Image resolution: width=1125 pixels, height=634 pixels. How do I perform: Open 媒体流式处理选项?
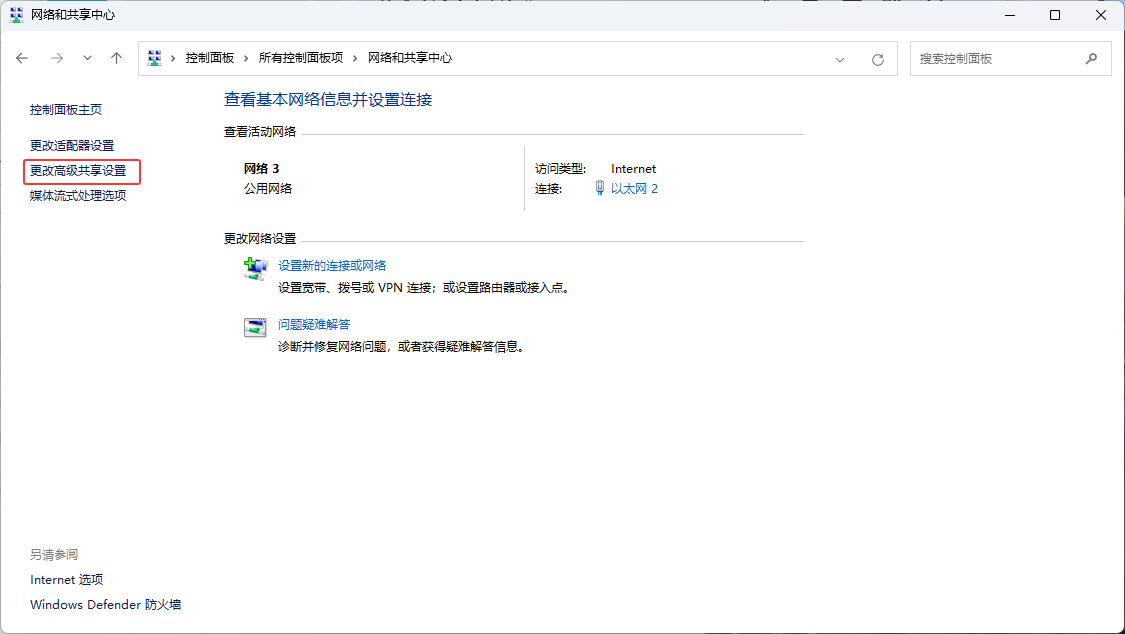click(x=79, y=195)
